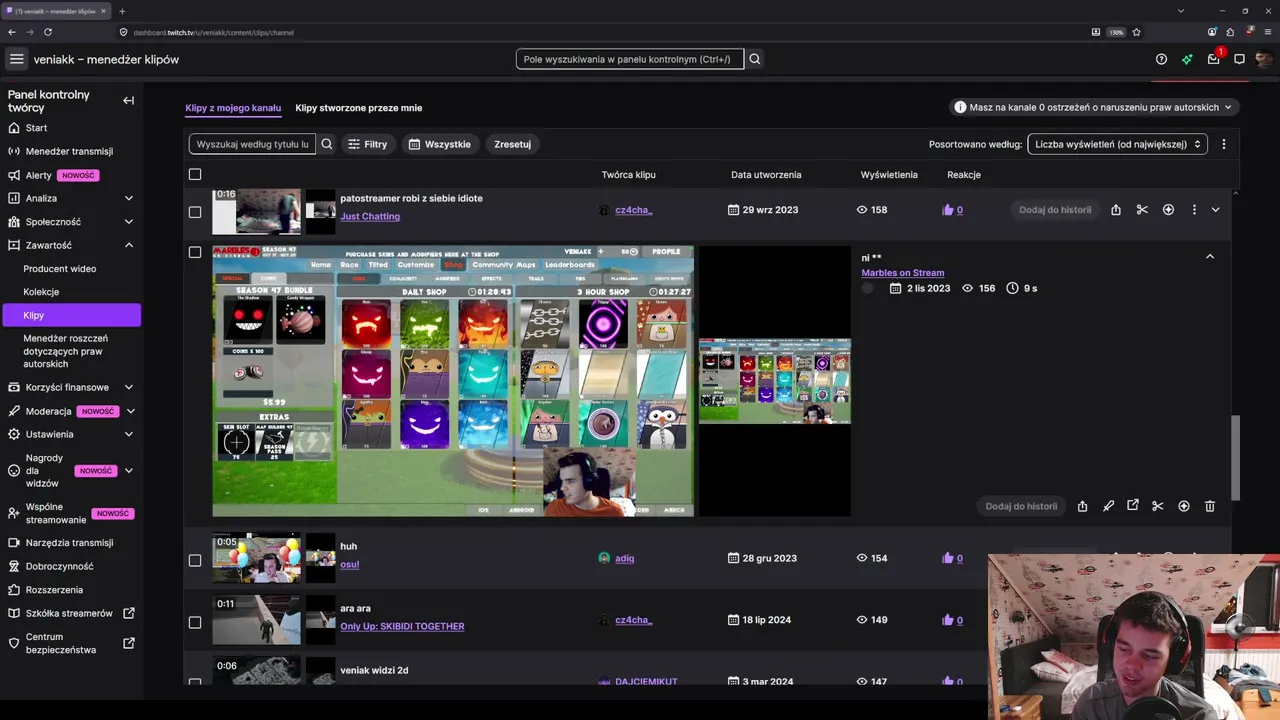This screenshot has height=720, width=1280.
Task: Open the three-dot menu beside sorting
Action: pyautogui.click(x=1223, y=144)
